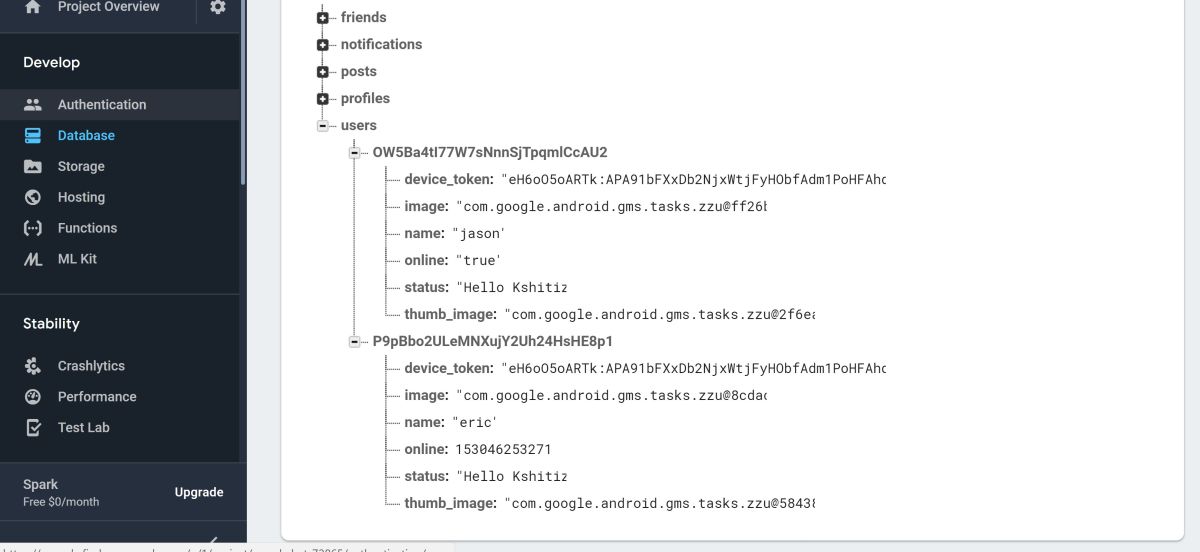The height and width of the screenshot is (552, 1200).
Task: Edit image value ending zzu@ff26
Action: [611, 206]
